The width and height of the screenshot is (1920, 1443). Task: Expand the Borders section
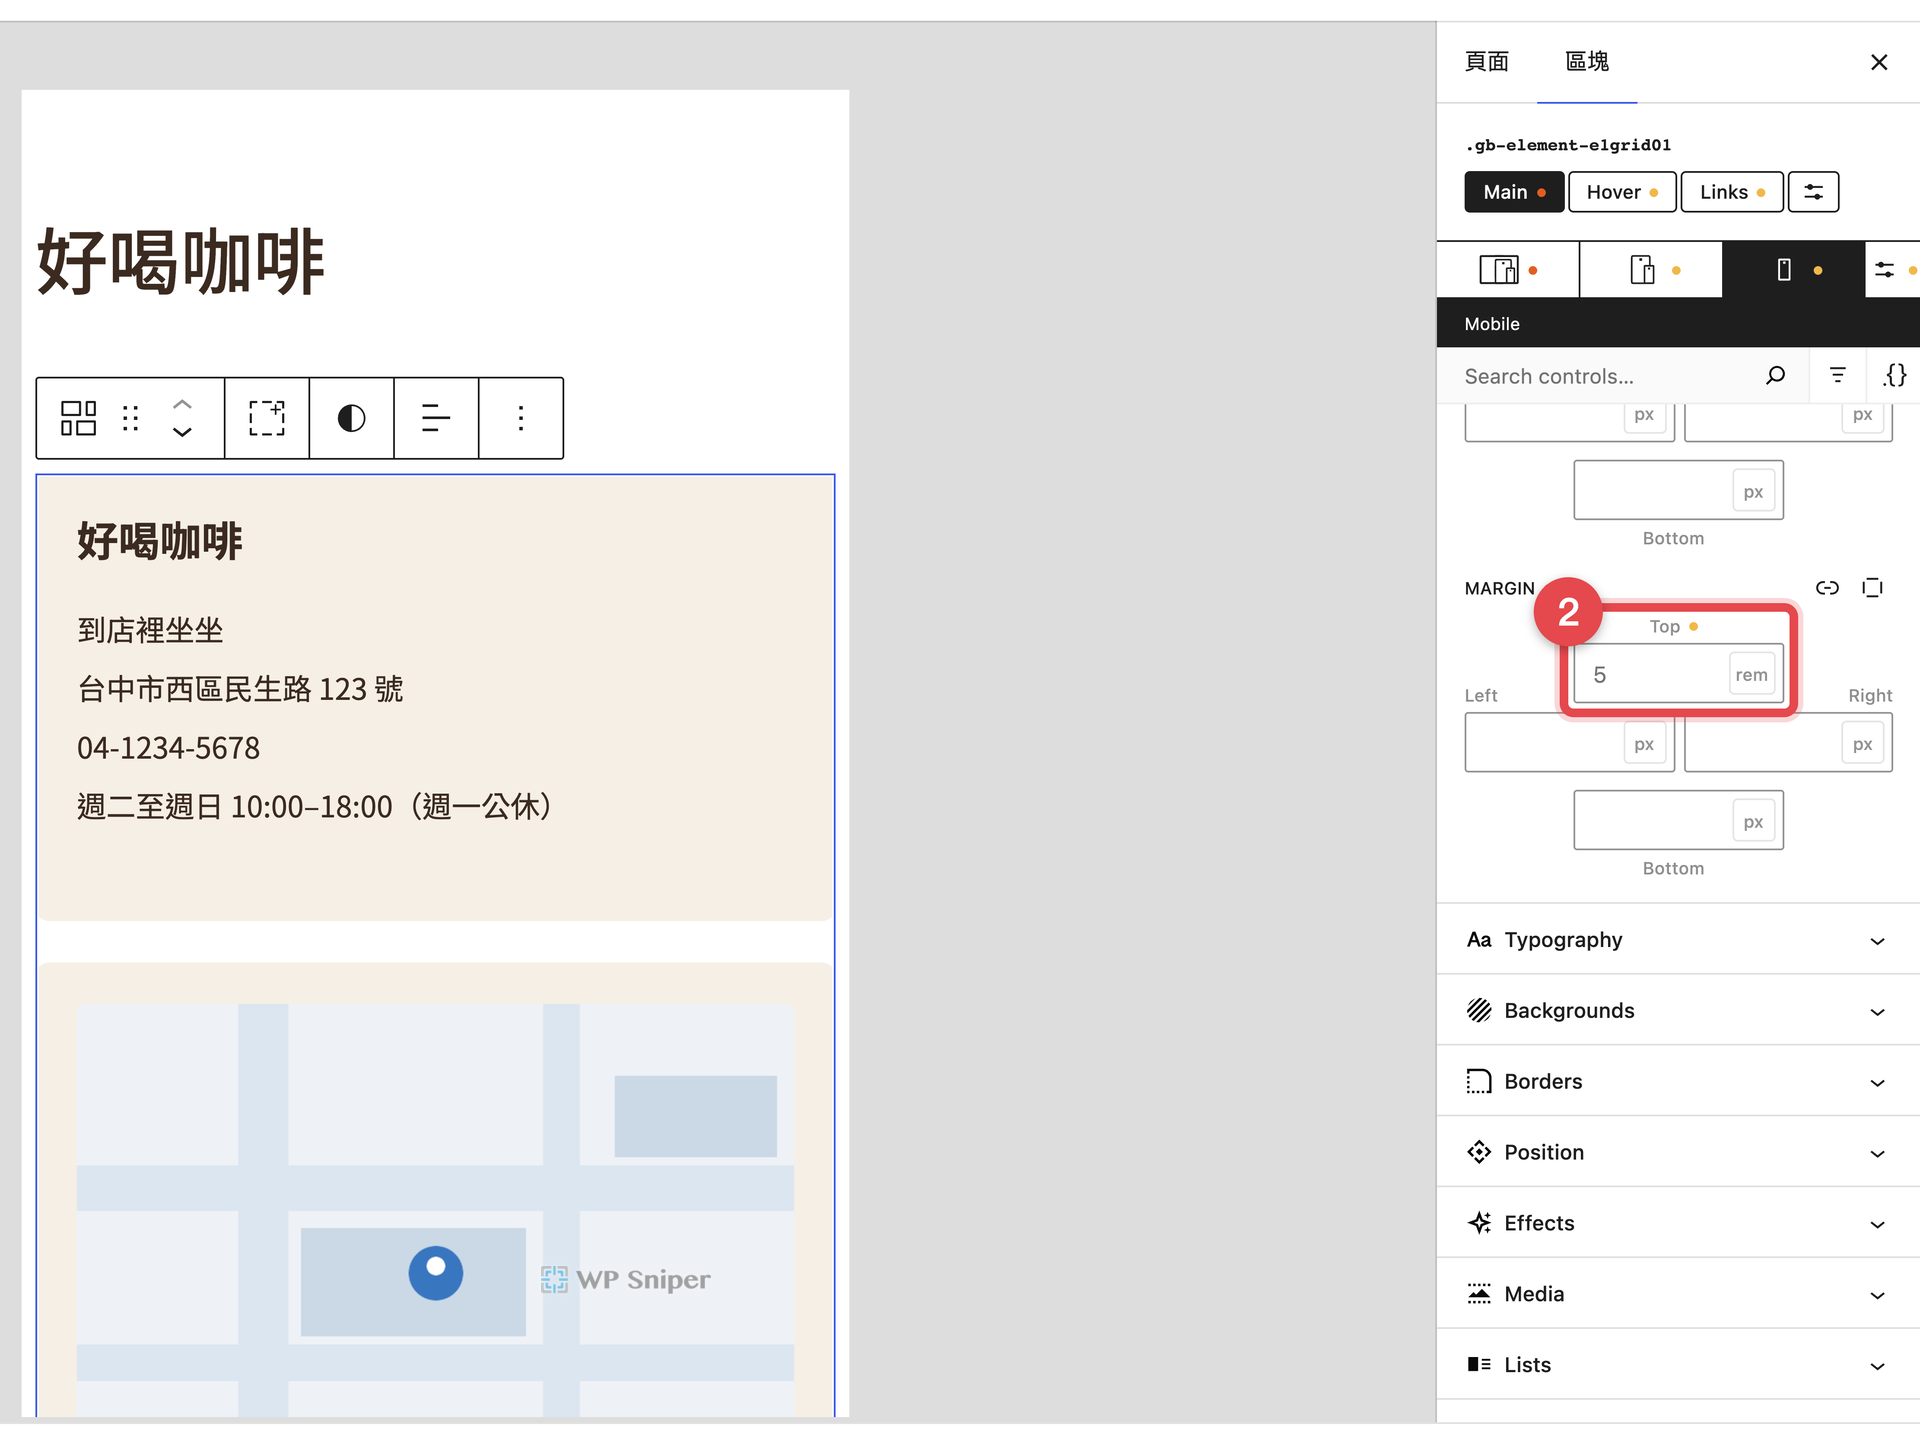click(x=1678, y=1082)
